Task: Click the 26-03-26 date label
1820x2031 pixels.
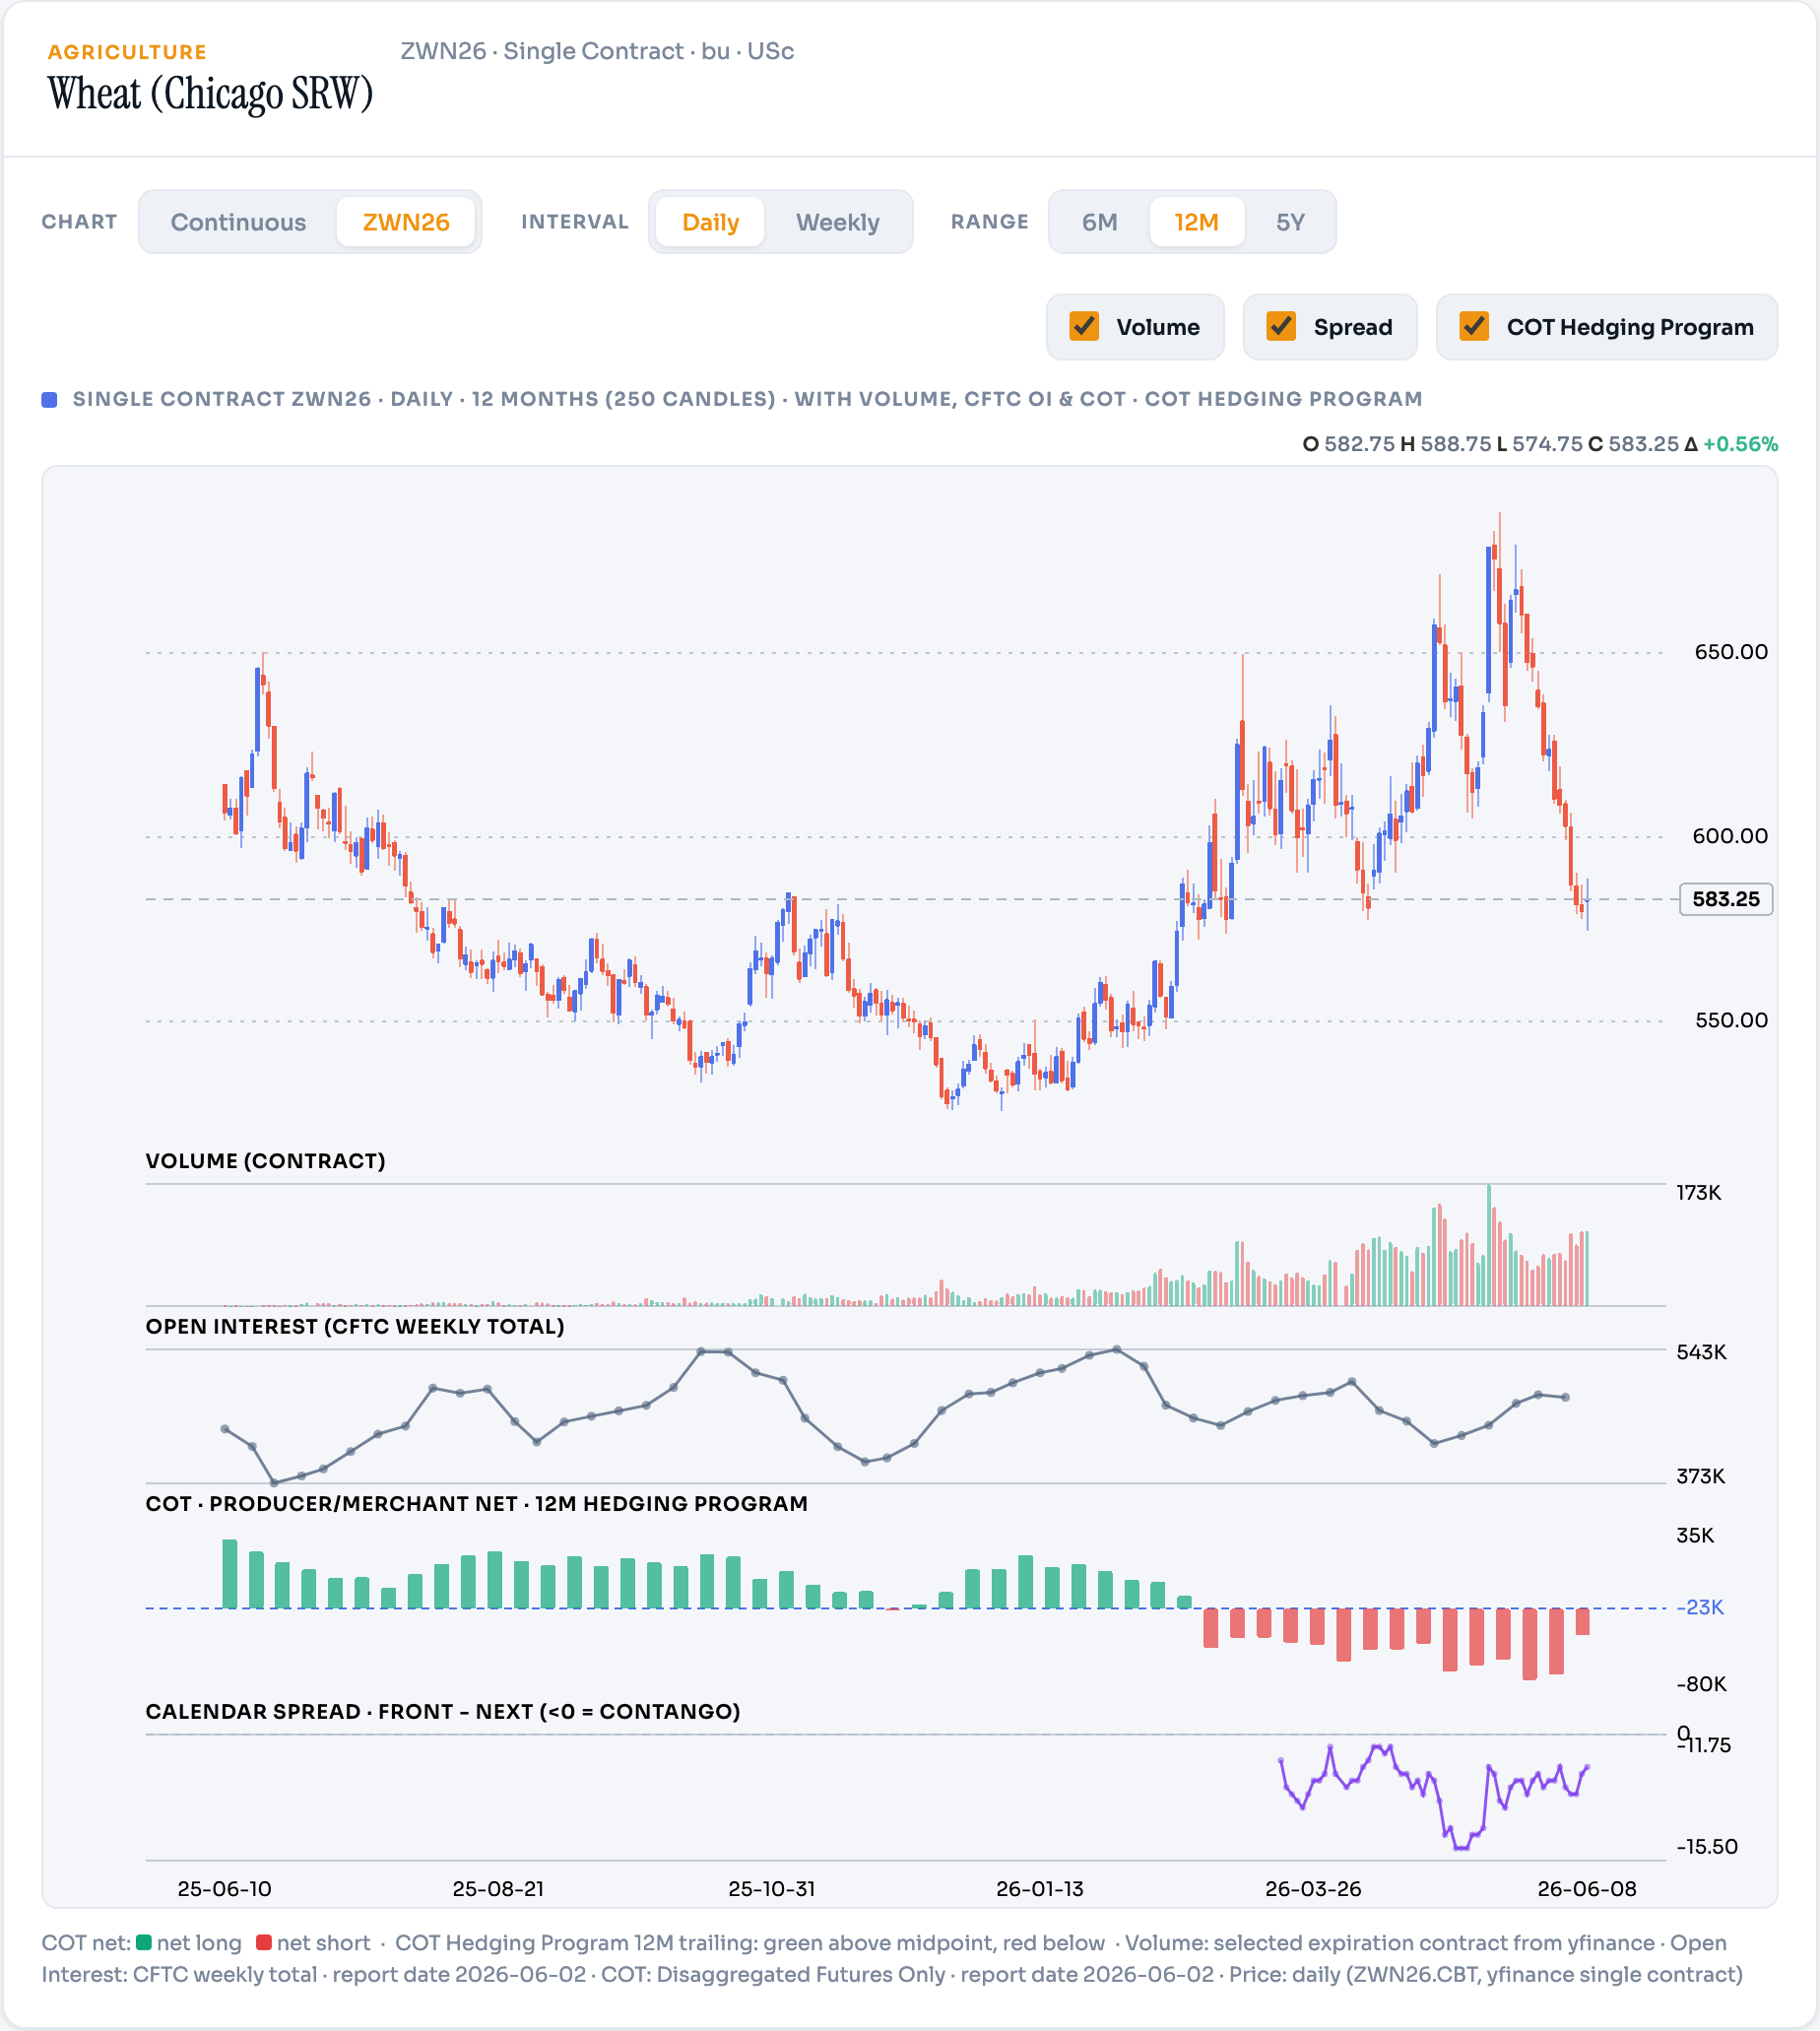Action: tap(1313, 1889)
